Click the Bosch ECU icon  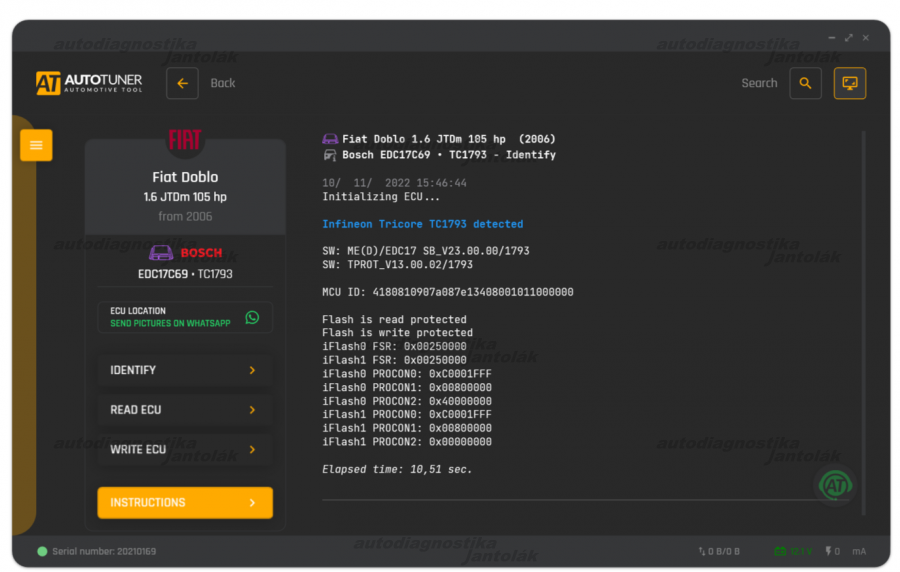161,252
